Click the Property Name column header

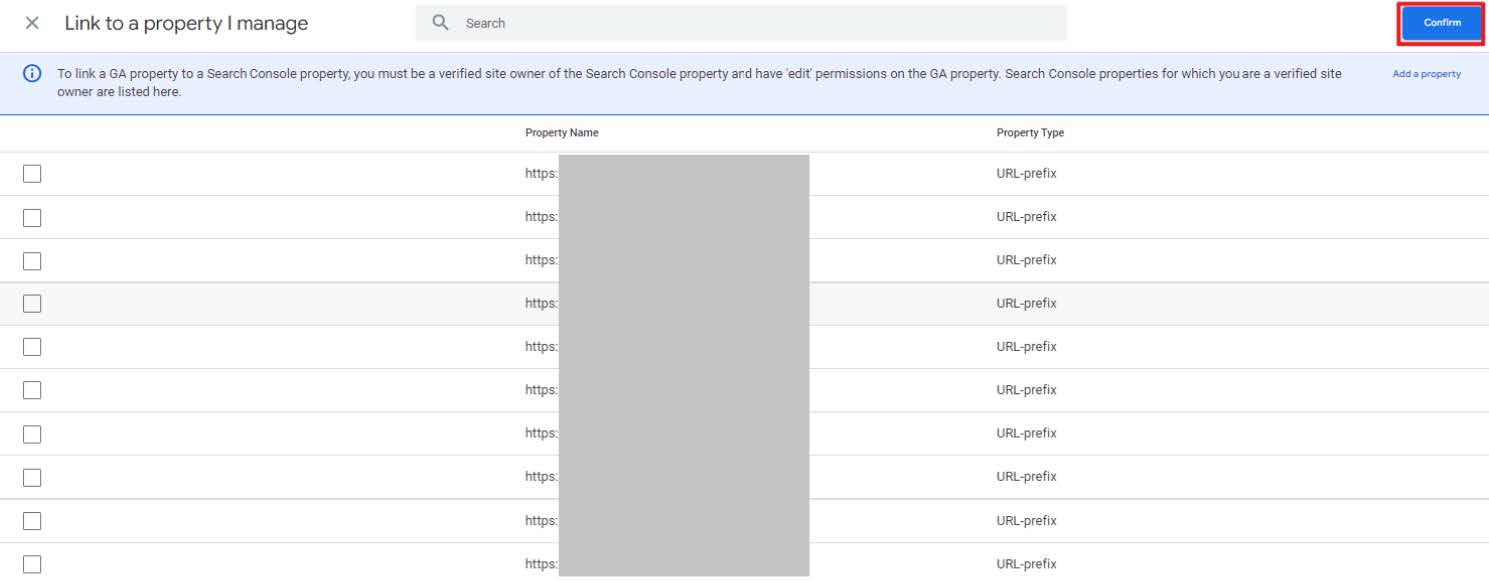click(x=562, y=133)
